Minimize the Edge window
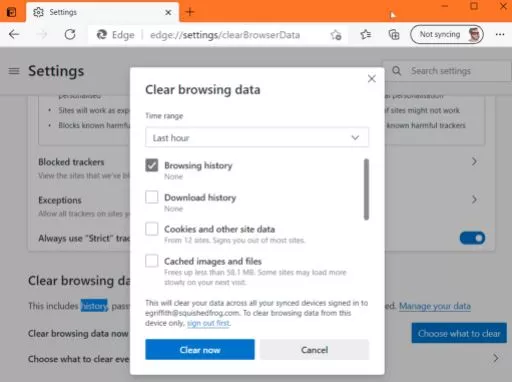Viewport: 512px width, 382px height. tap(445, 6)
